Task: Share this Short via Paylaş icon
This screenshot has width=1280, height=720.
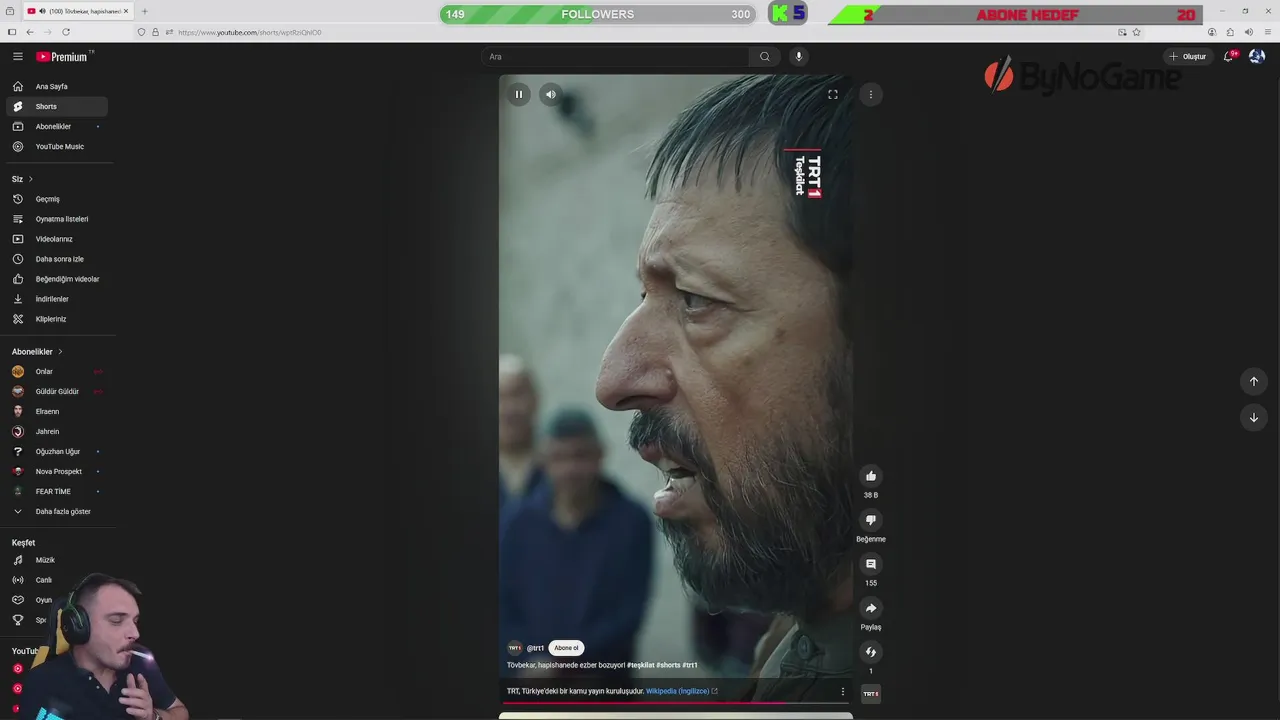Action: (871, 608)
